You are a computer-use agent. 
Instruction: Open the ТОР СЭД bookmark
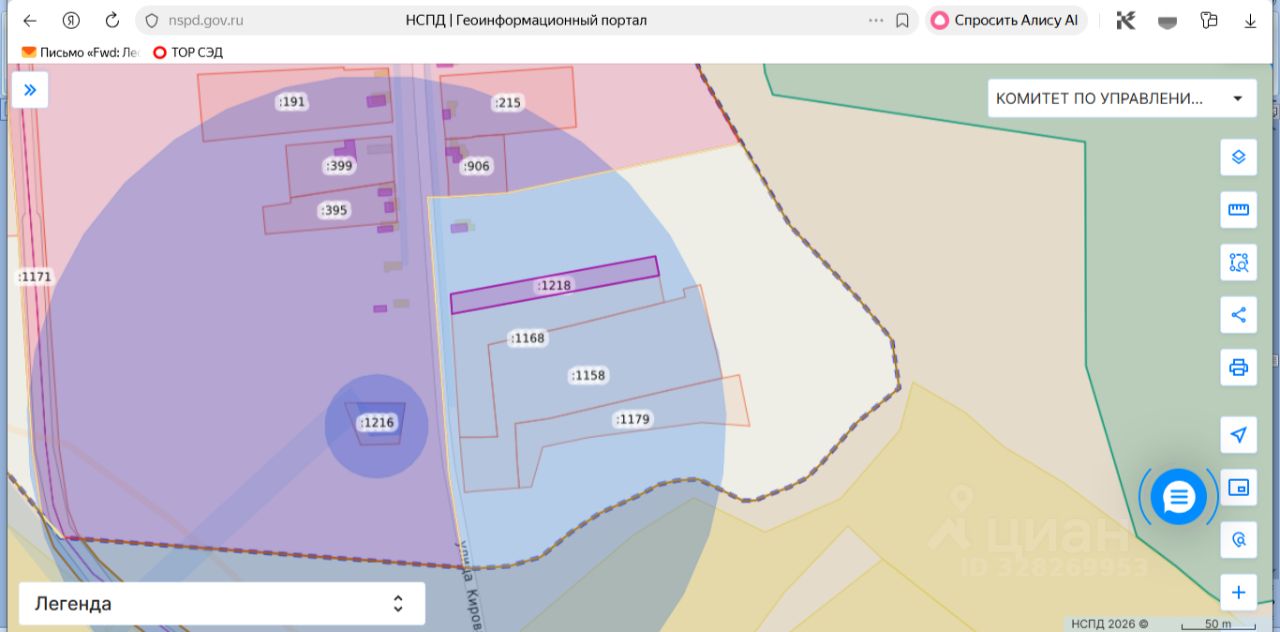[x=188, y=52]
